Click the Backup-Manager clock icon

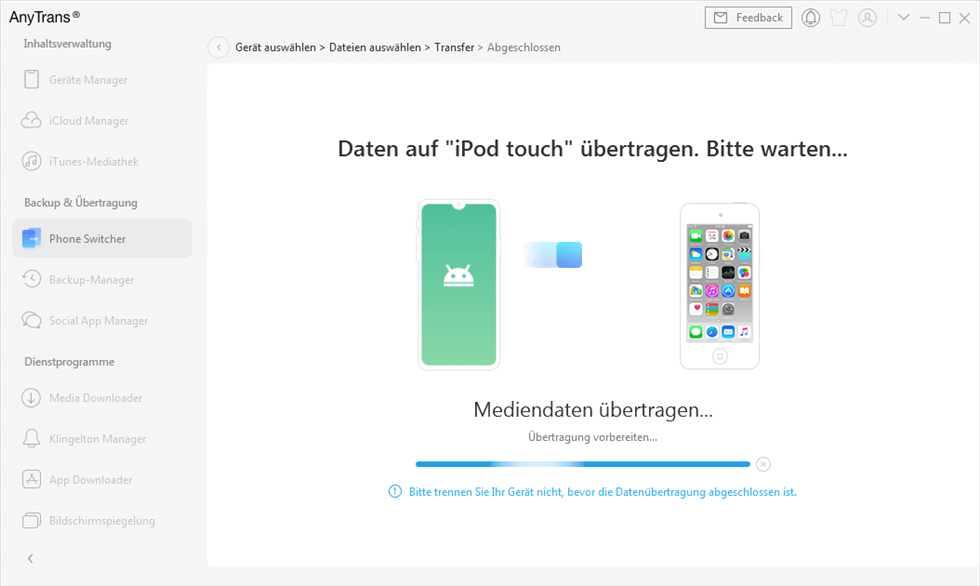pyautogui.click(x=31, y=280)
